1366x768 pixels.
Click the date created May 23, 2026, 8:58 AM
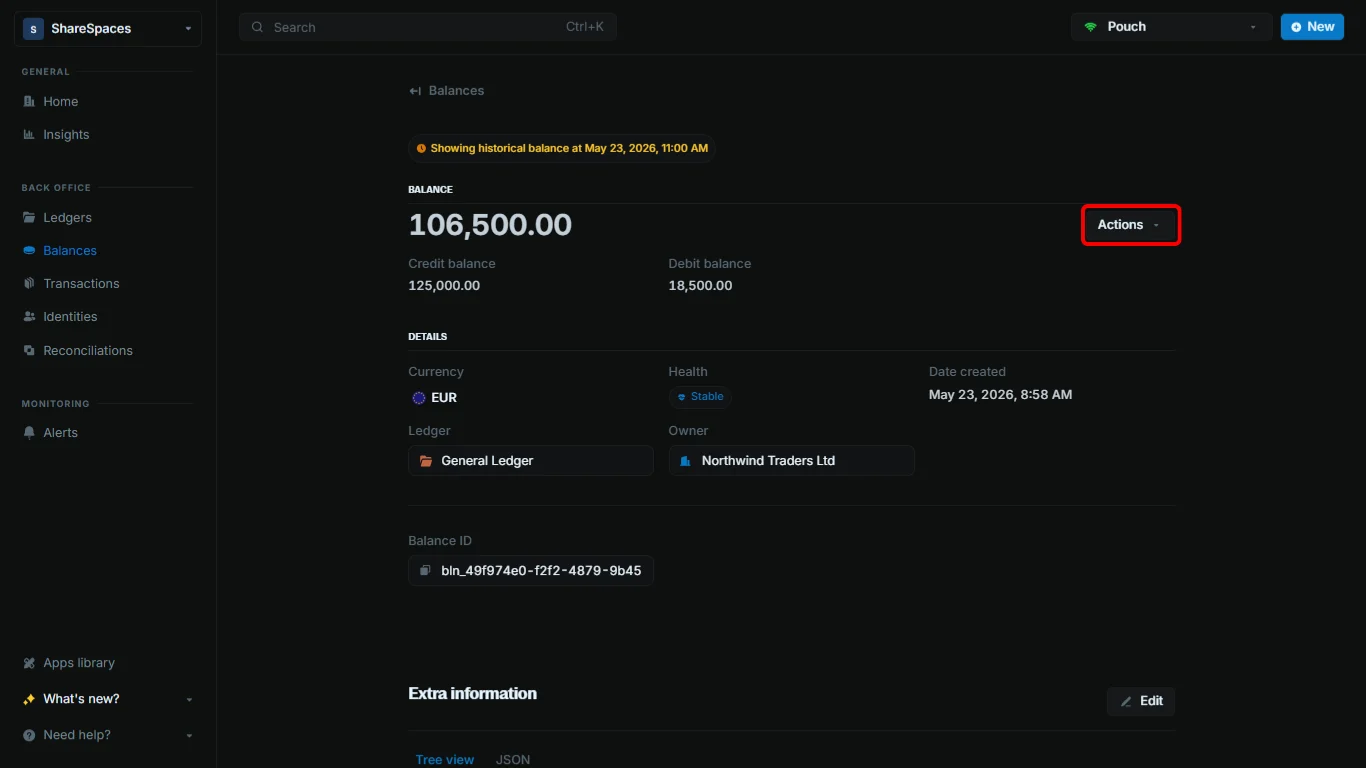[x=1000, y=395]
